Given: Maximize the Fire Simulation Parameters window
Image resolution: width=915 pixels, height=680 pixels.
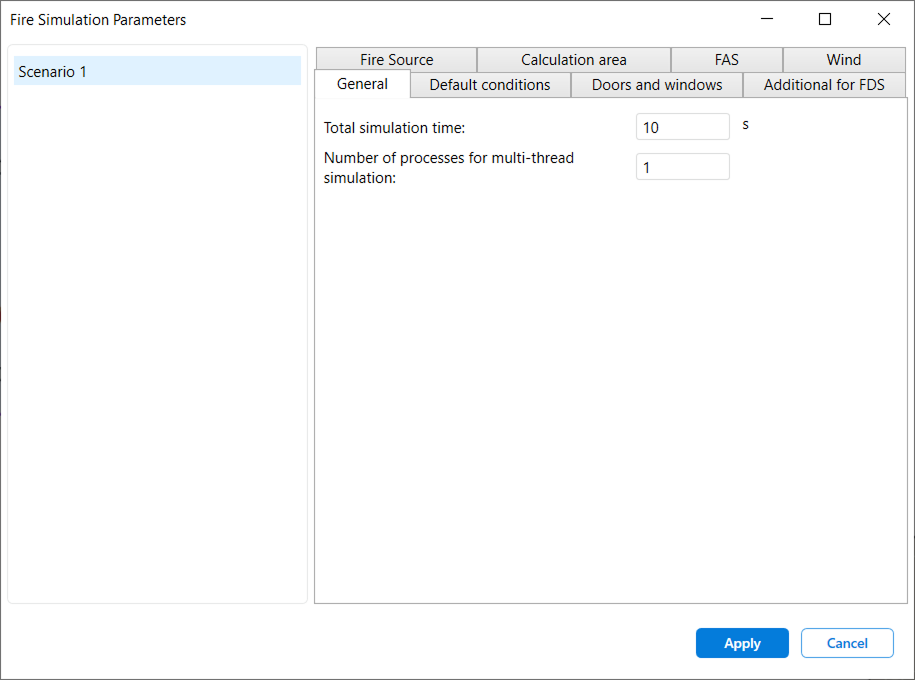Looking at the screenshot, I should tap(825, 19).
